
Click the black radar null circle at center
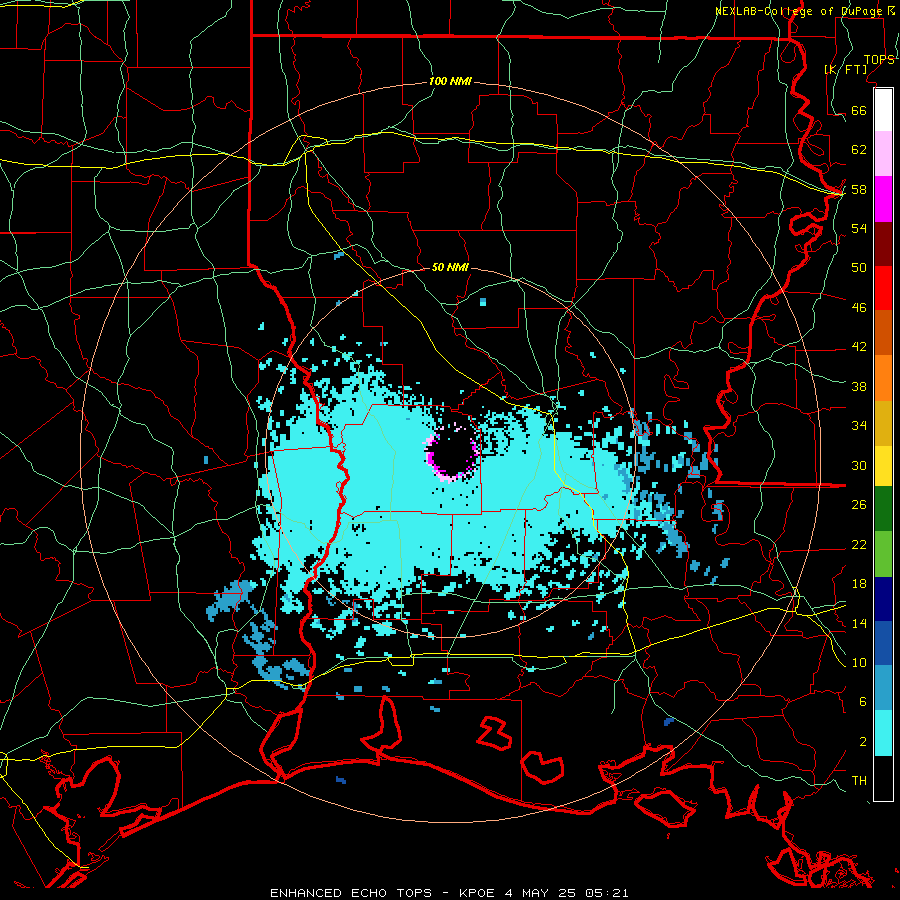(453, 453)
